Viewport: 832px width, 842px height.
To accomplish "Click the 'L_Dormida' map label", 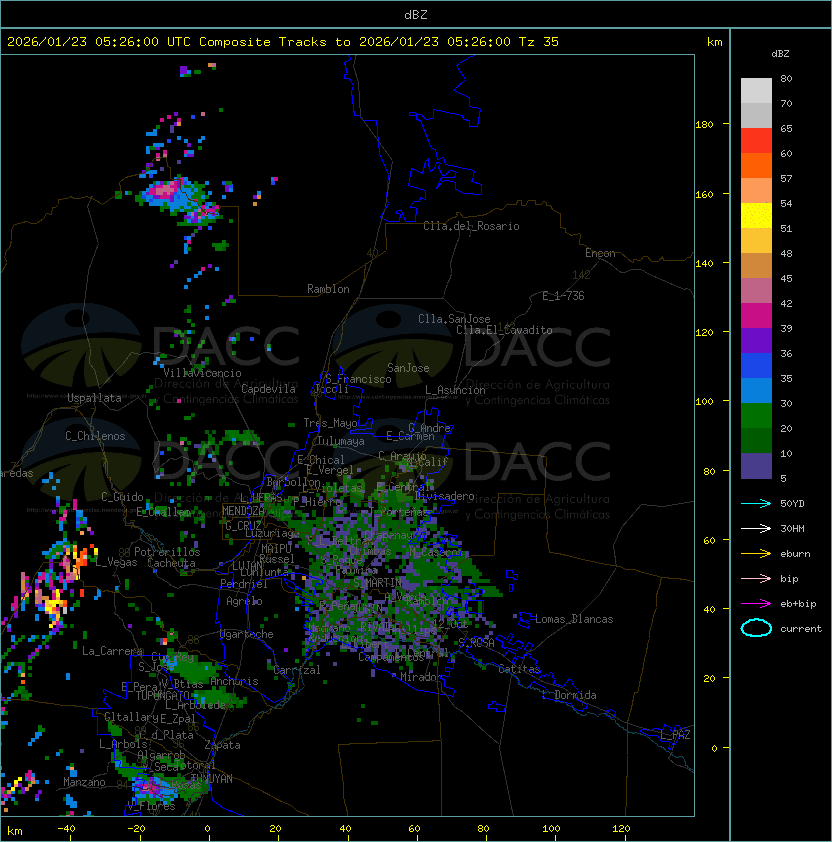I will click(569, 695).
